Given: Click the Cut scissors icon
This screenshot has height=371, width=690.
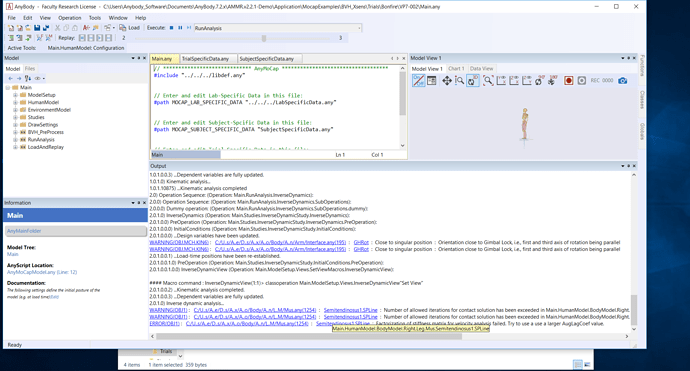Looking at the screenshot, I should coord(57,28).
